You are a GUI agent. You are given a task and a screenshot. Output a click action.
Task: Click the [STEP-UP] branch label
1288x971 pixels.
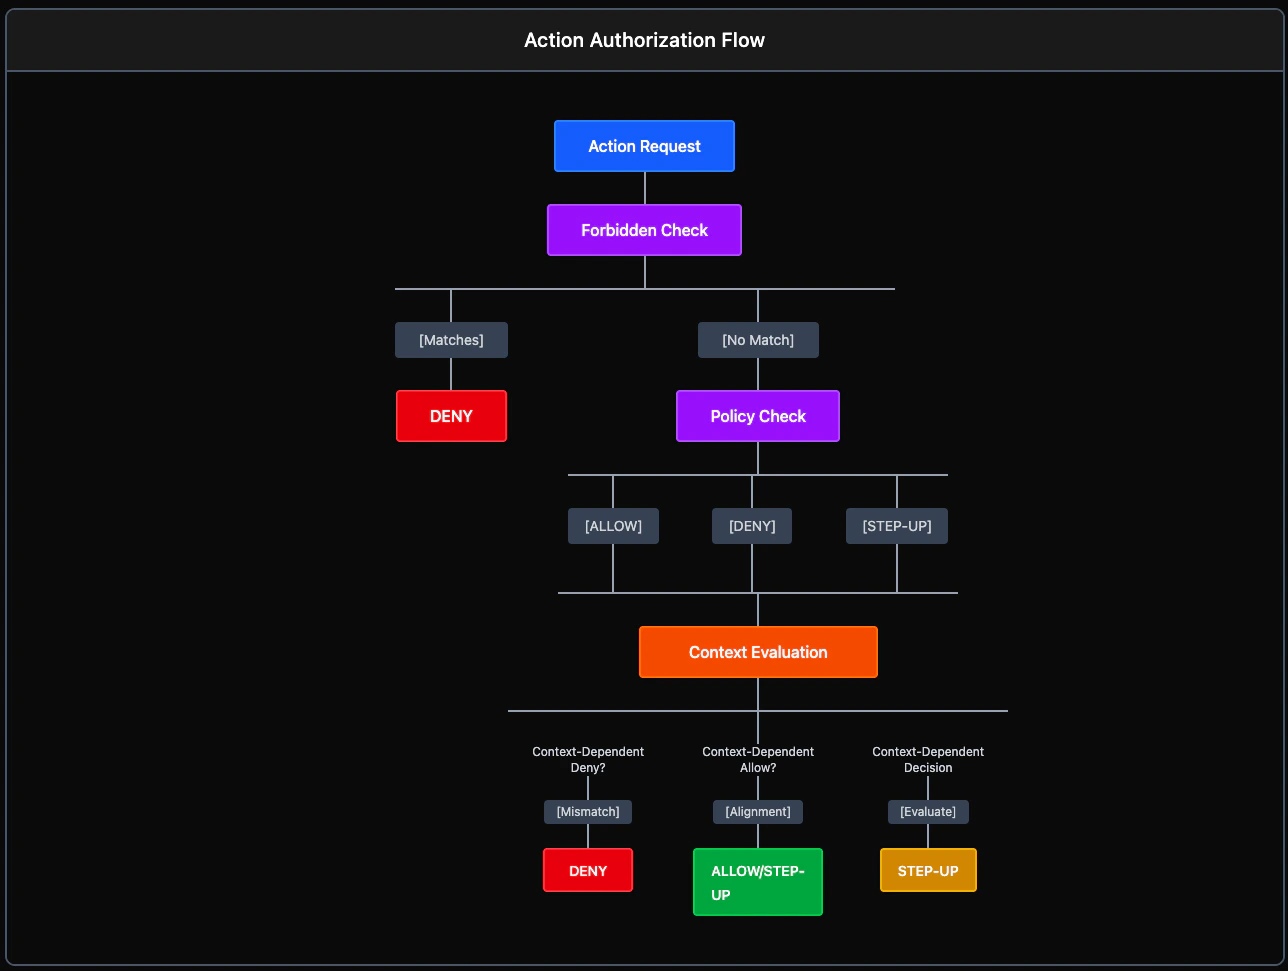[x=896, y=525]
